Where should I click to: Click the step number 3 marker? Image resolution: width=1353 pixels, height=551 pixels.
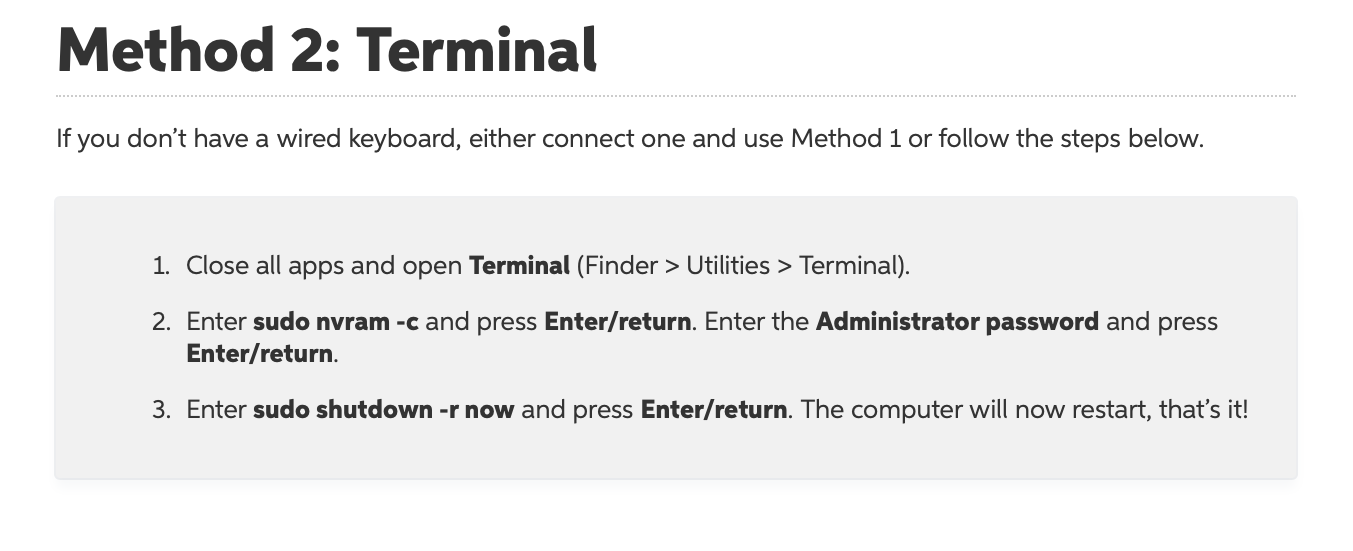tap(162, 410)
